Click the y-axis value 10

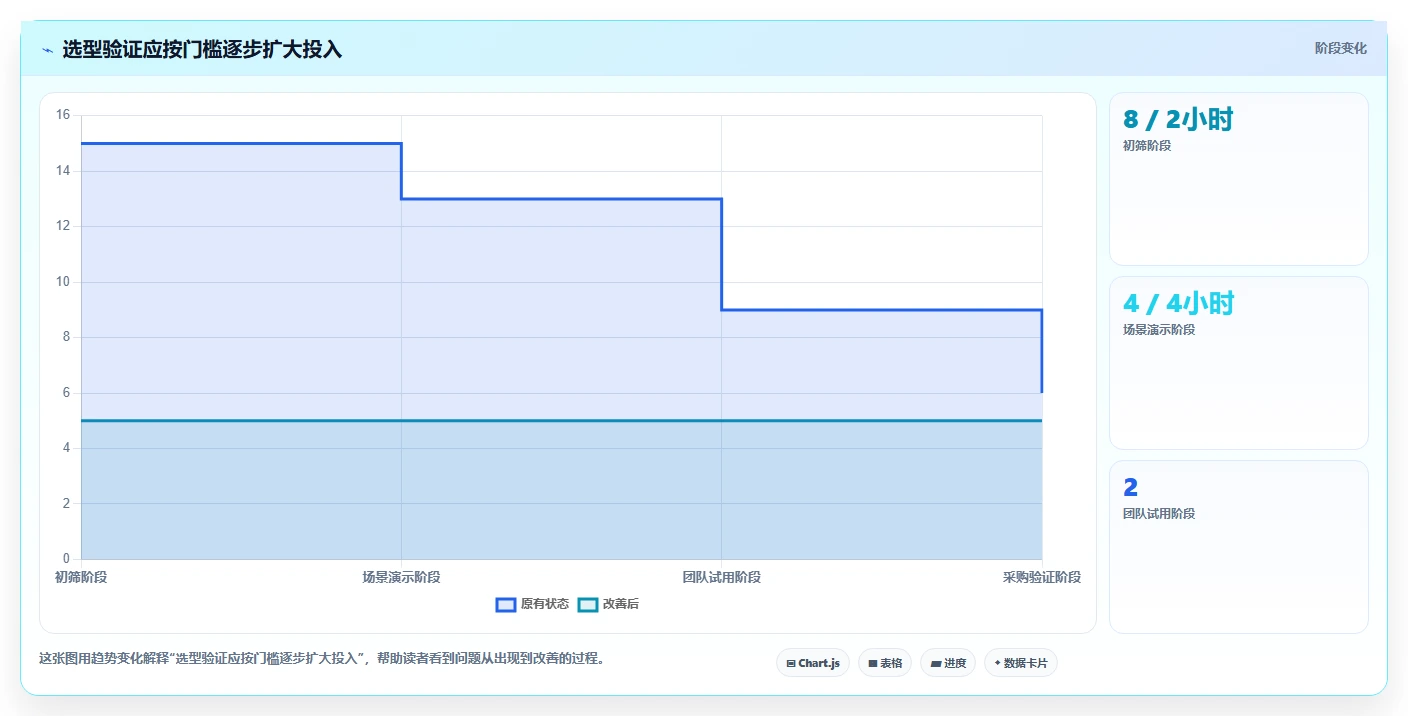[x=63, y=281]
